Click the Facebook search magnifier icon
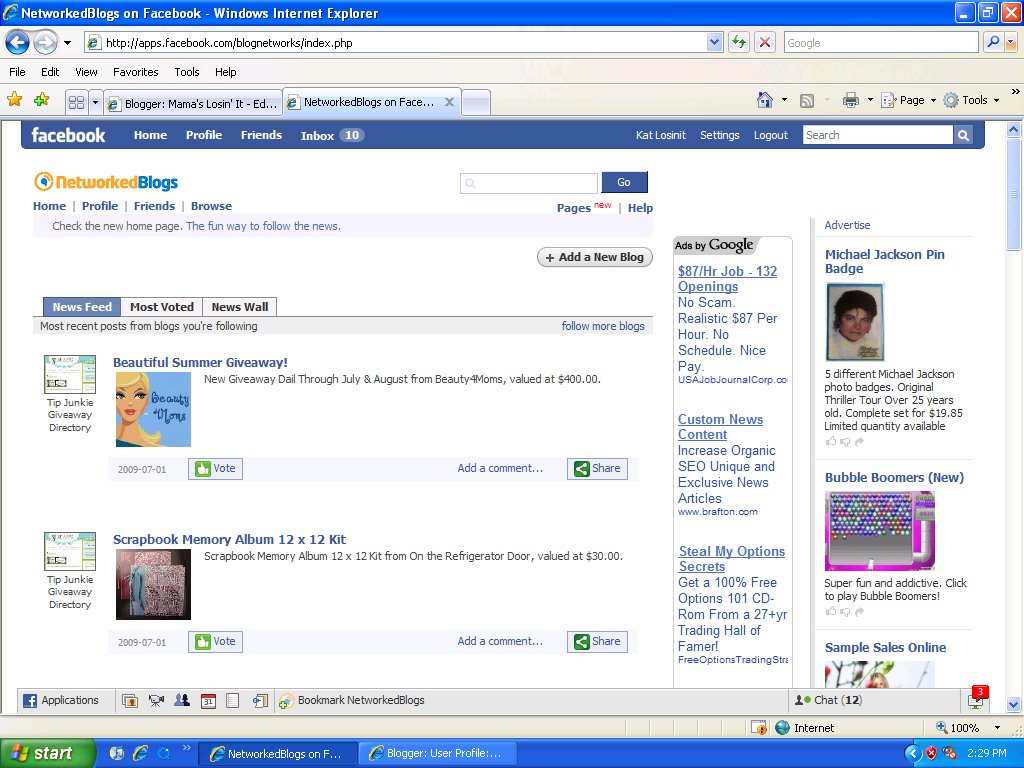 (963, 135)
